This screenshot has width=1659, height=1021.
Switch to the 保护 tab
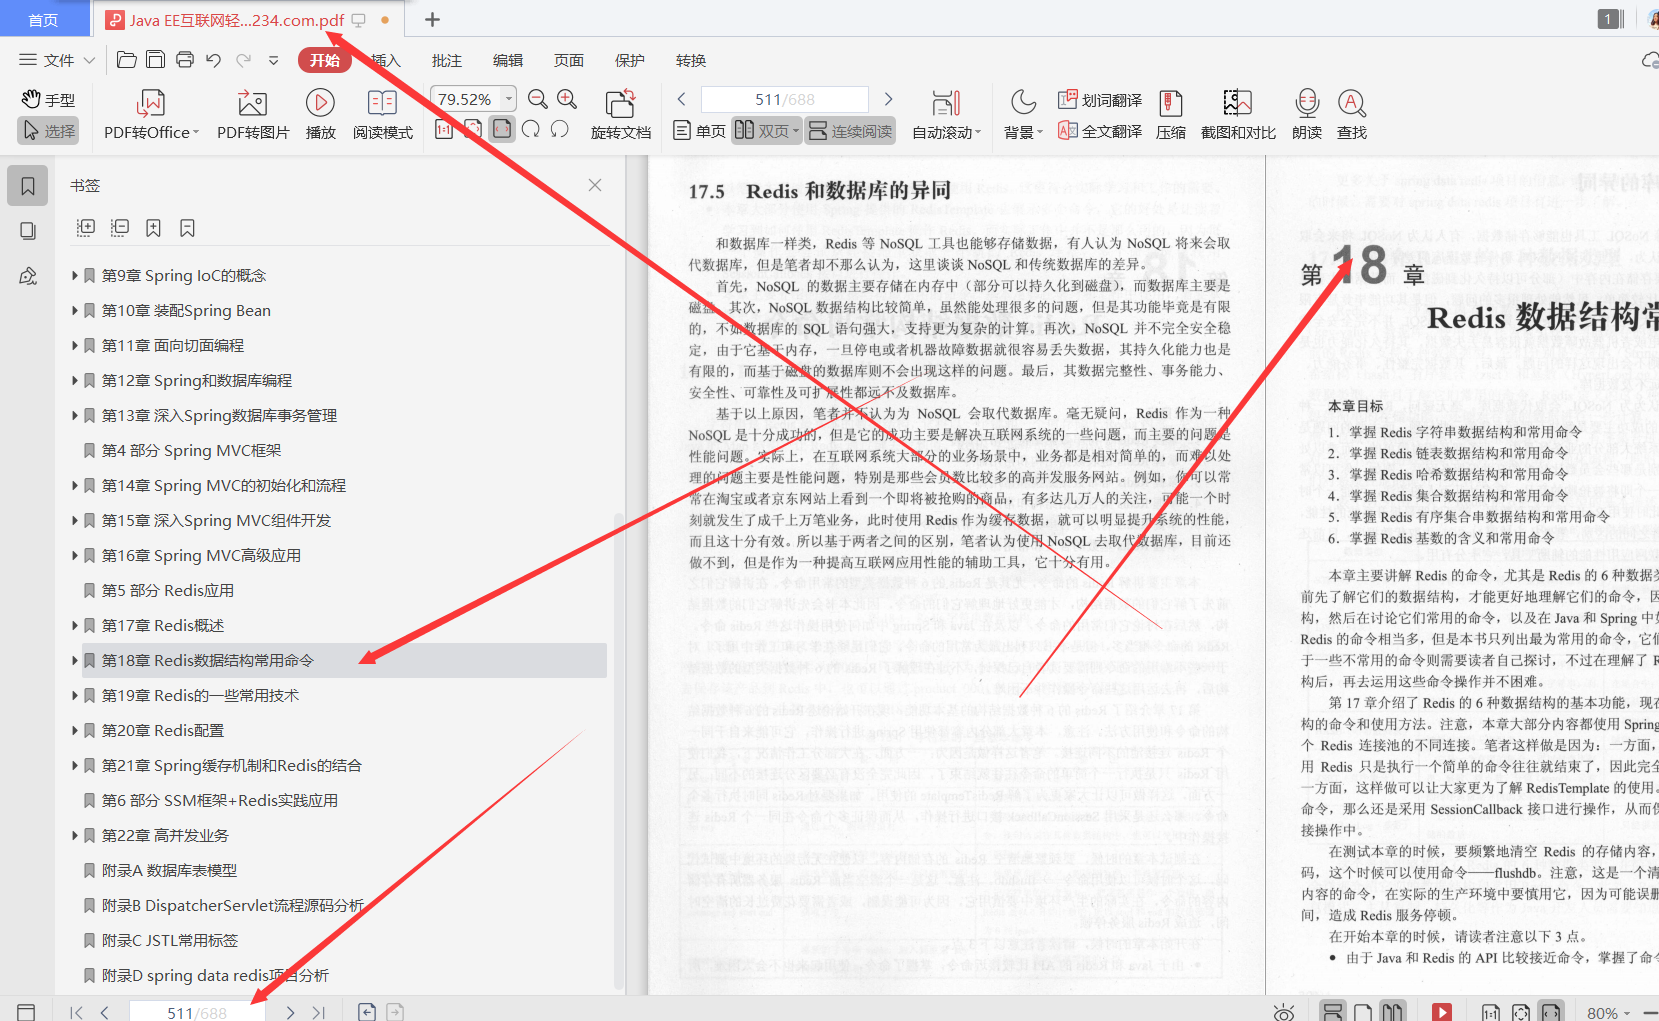click(x=630, y=60)
